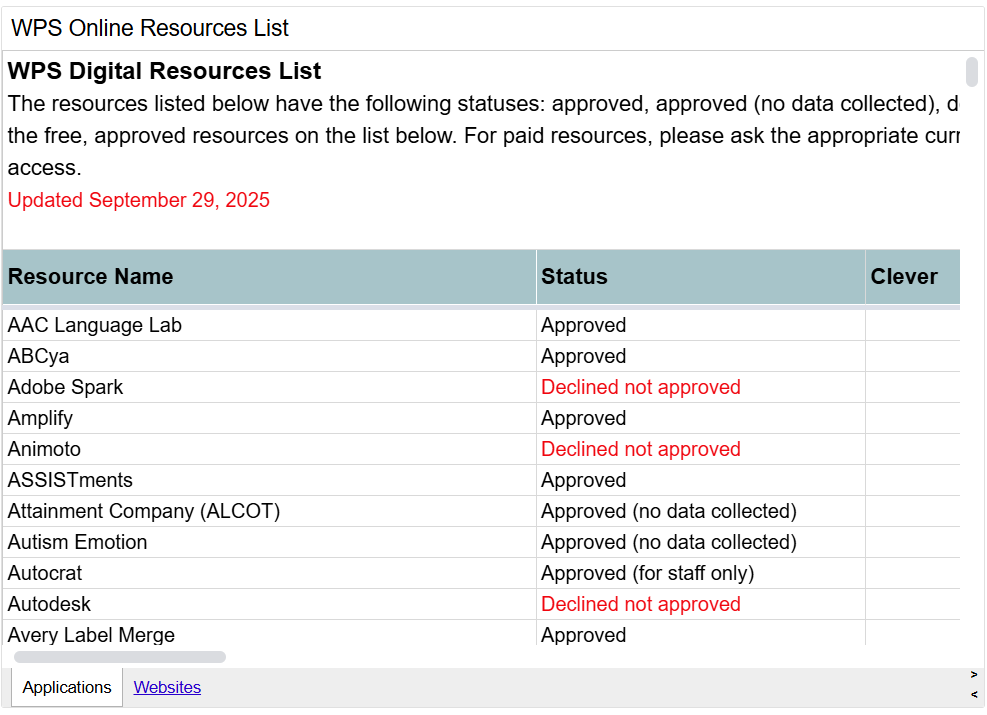Screen dimensions: 987x715
Task: Click the Clever column header
Action: (913, 277)
